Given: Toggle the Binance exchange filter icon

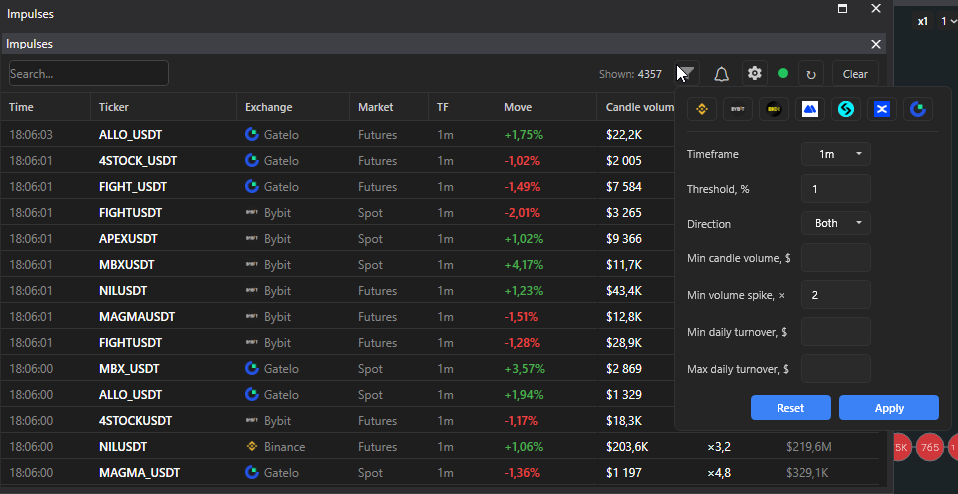Looking at the screenshot, I should click(701, 109).
